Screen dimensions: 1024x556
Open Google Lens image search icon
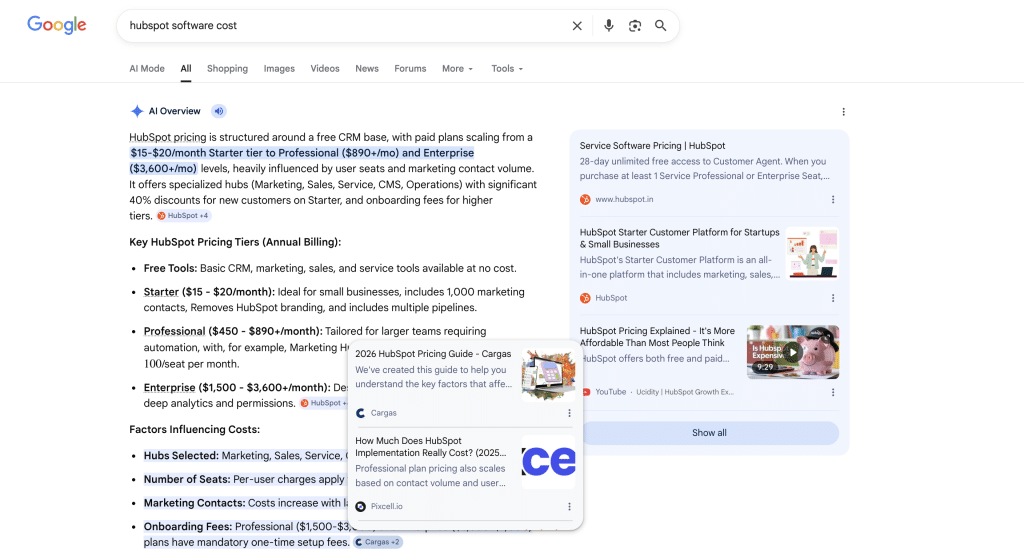tap(634, 25)
